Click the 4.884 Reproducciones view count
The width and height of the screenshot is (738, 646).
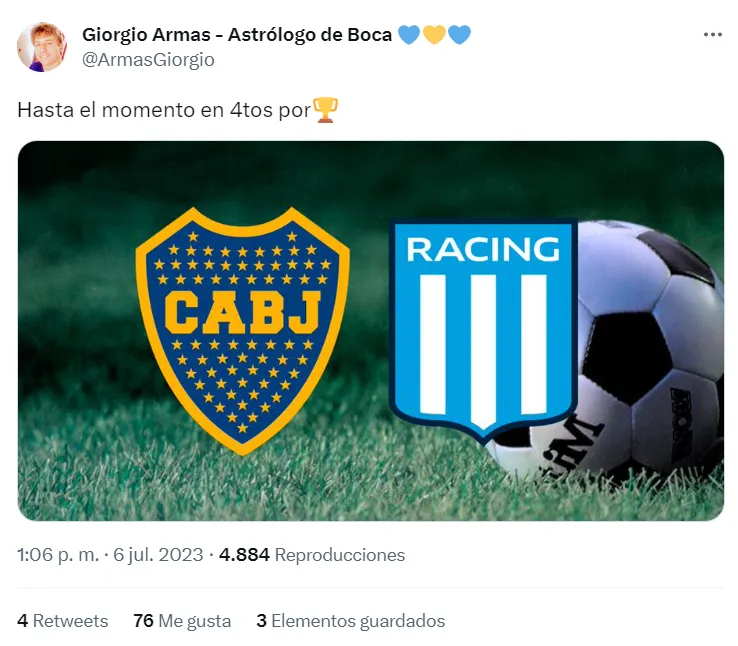(312, 555)
